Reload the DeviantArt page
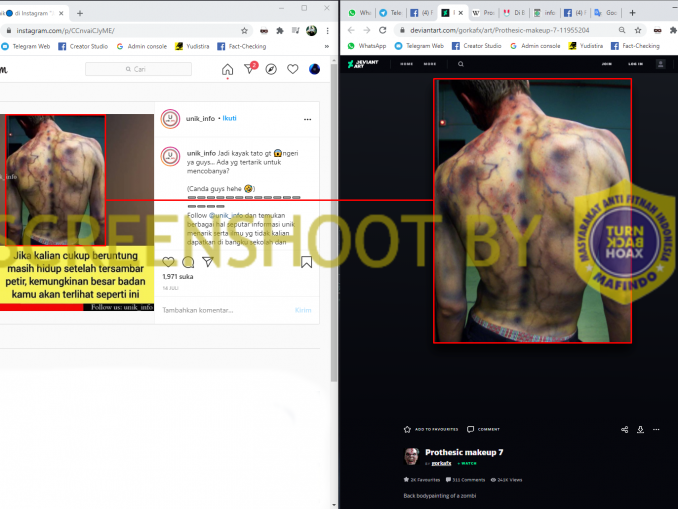The height and width of the screenshot is (509, 678). click(382, 30)
